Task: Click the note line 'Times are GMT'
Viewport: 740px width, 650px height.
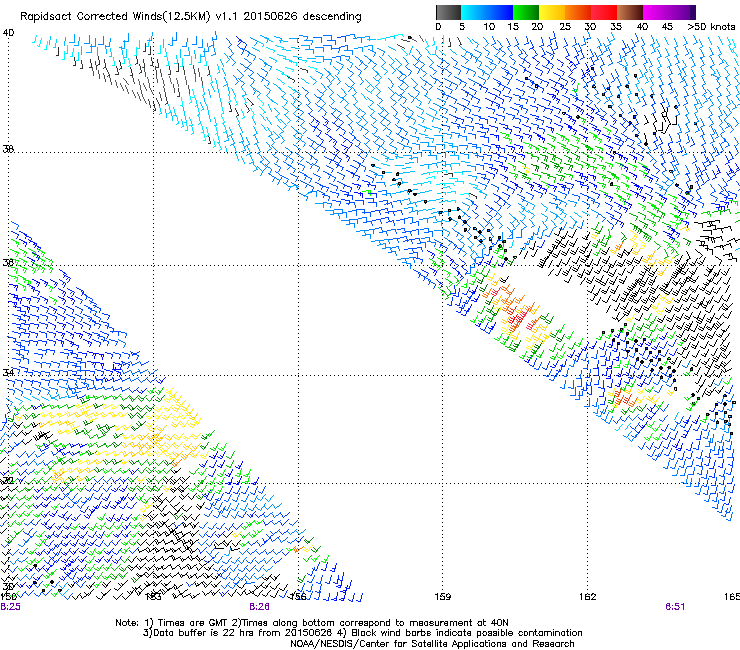Action: 312,623
